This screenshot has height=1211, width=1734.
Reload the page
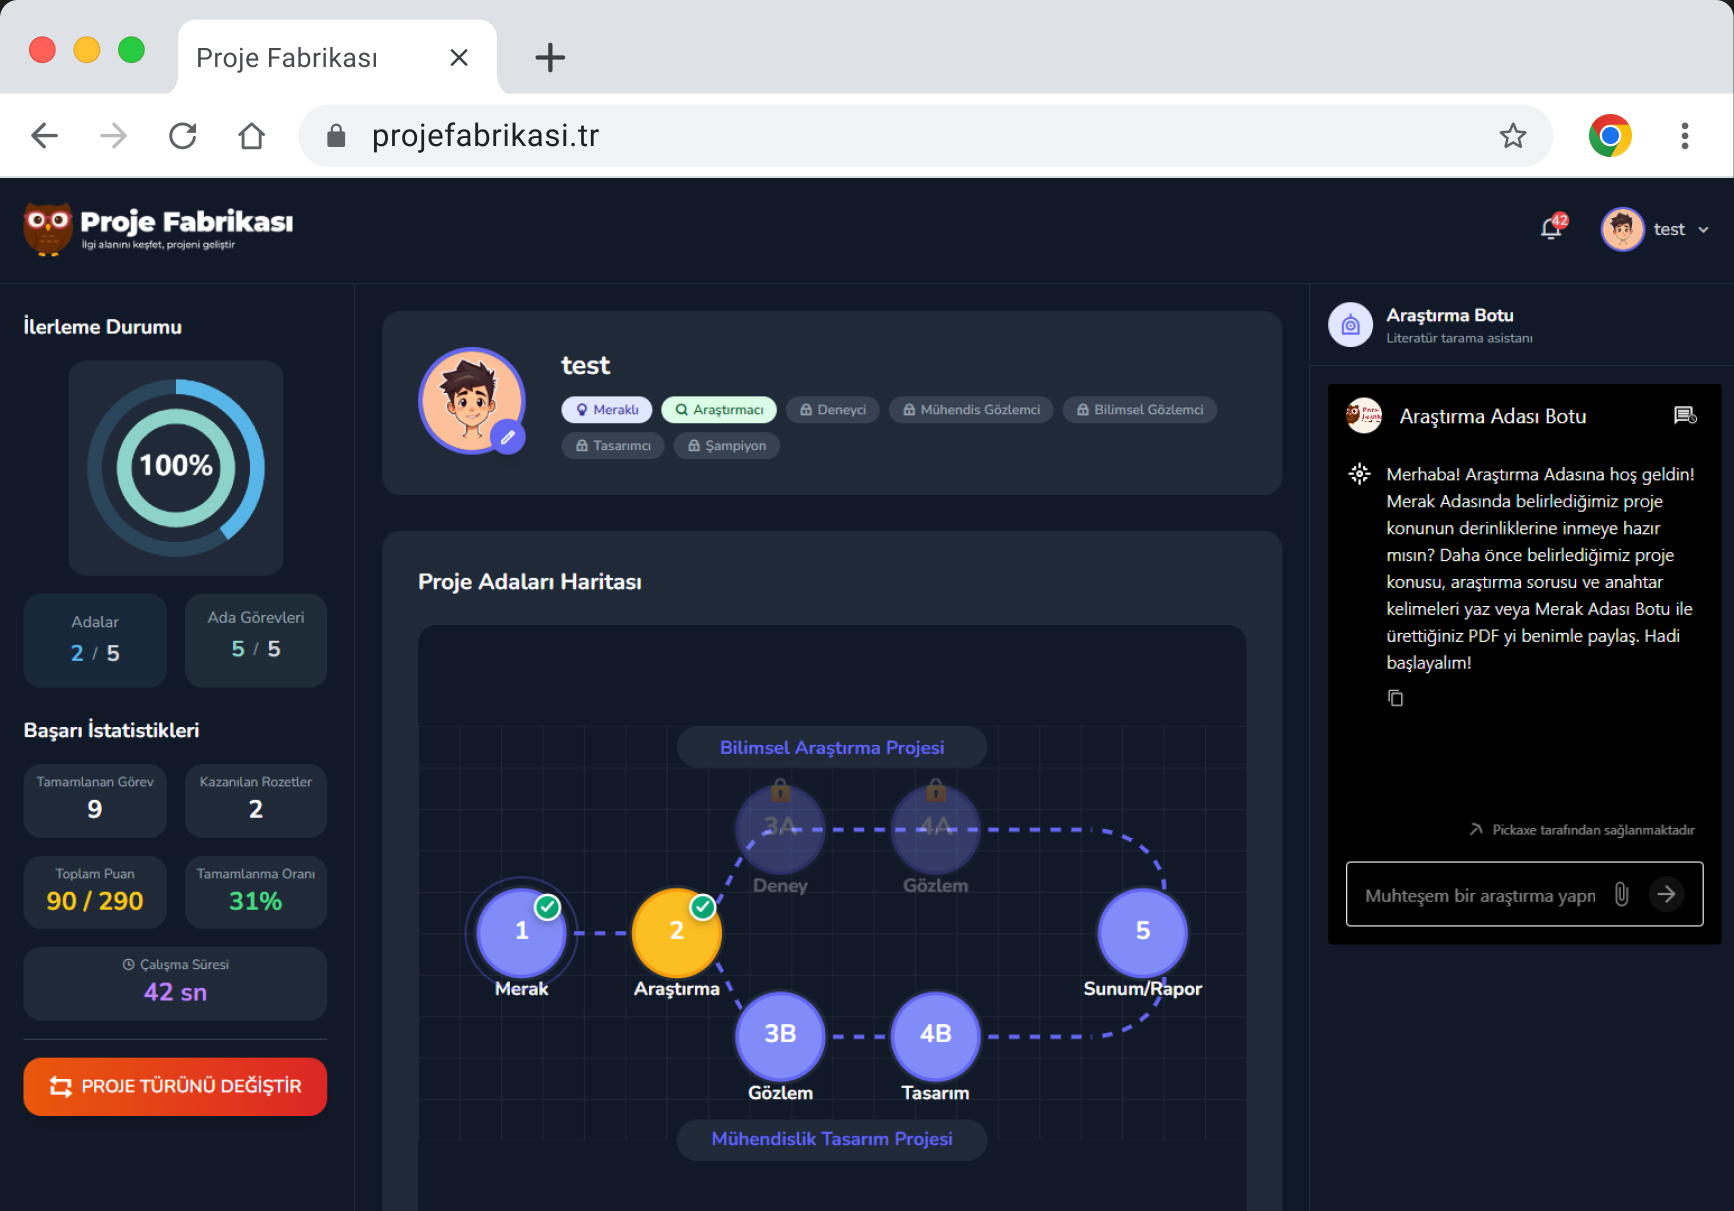(x=183, y=136)
